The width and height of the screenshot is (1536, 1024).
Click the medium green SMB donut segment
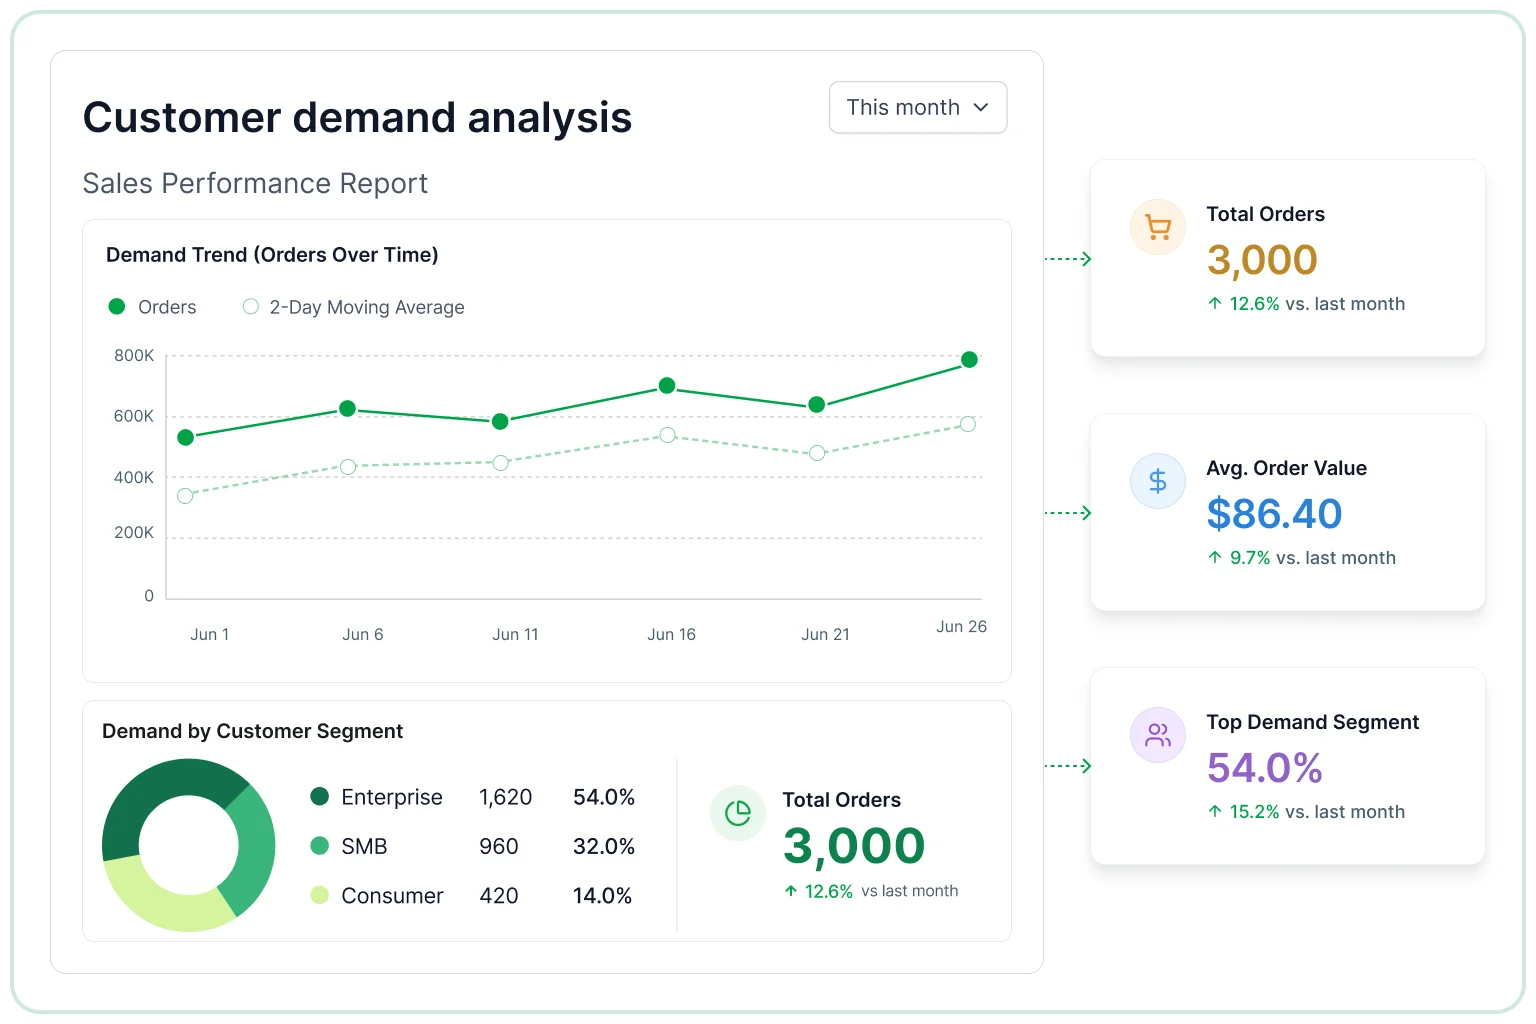[252, 850]
